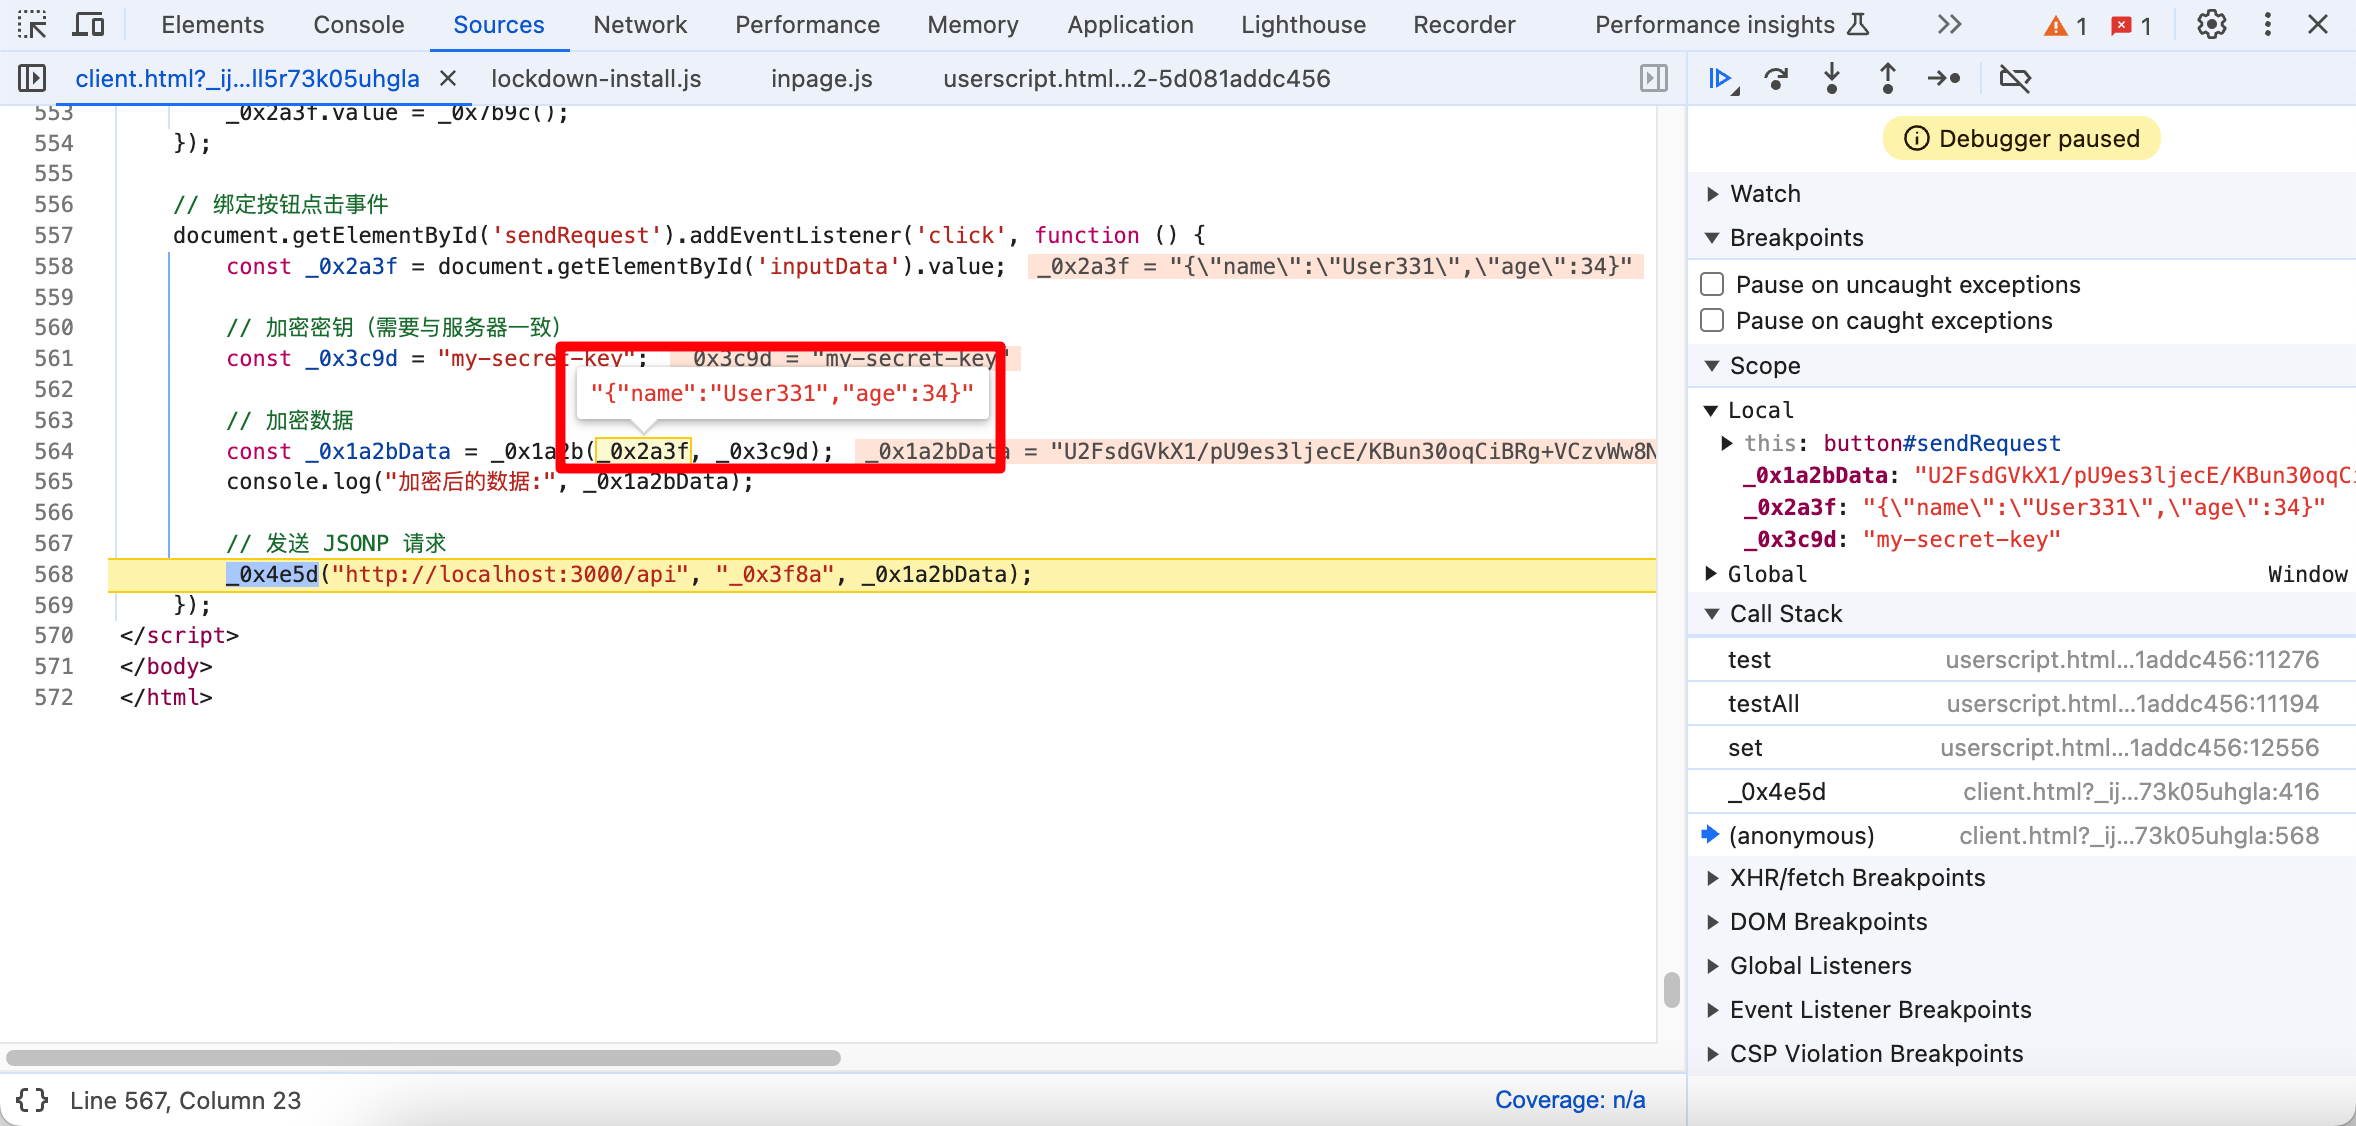Open the Performance insights tab
Viewport: 2356px width, 1126px height.
(x=1731, y=24)
